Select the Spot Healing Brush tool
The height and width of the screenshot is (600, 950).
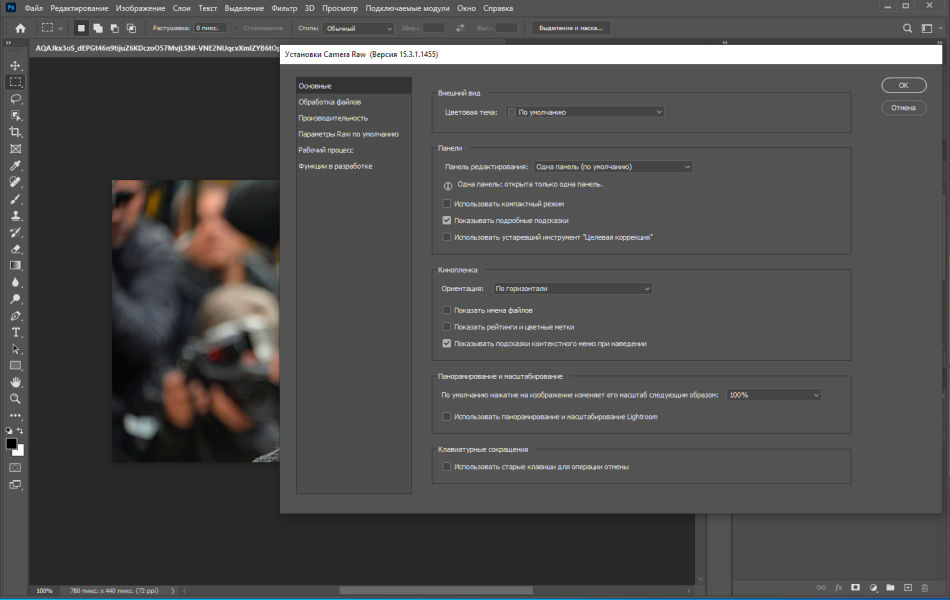(x=16, y=182)
